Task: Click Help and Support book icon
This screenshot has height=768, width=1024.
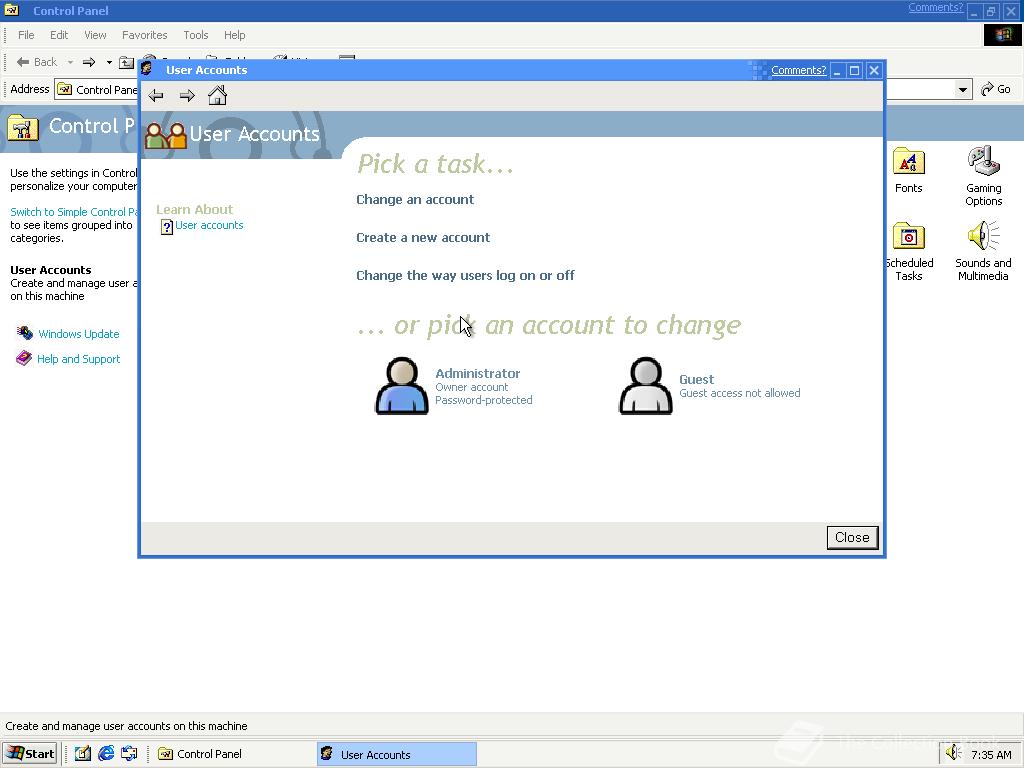Action: point(24,359)
